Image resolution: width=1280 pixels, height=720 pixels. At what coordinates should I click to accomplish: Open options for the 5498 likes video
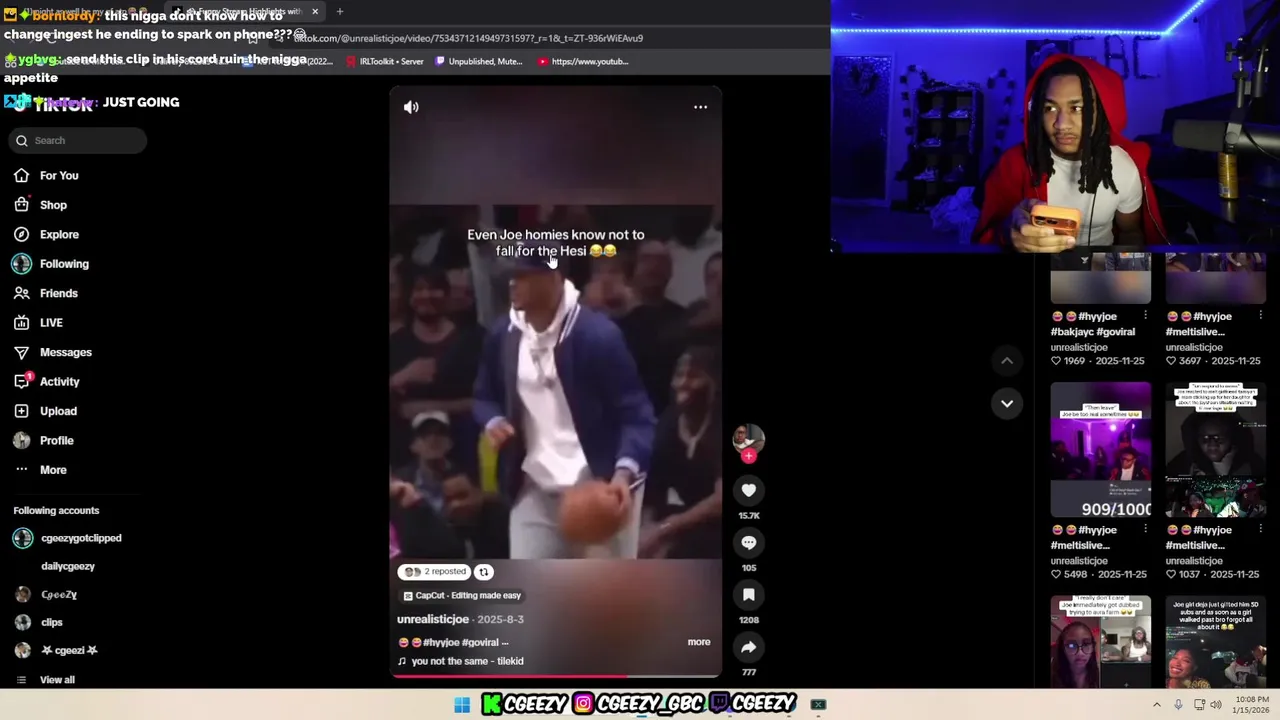1145,530
